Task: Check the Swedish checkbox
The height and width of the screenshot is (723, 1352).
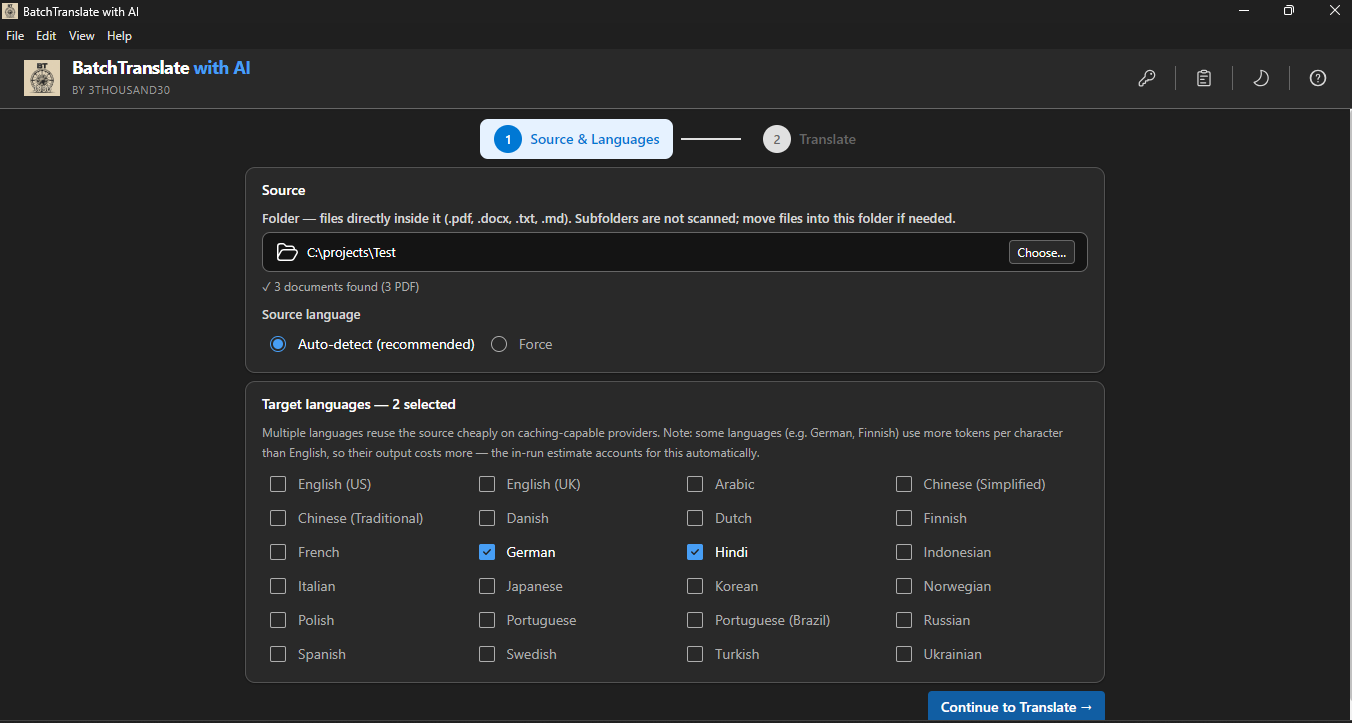Action: tap(487, 654)
